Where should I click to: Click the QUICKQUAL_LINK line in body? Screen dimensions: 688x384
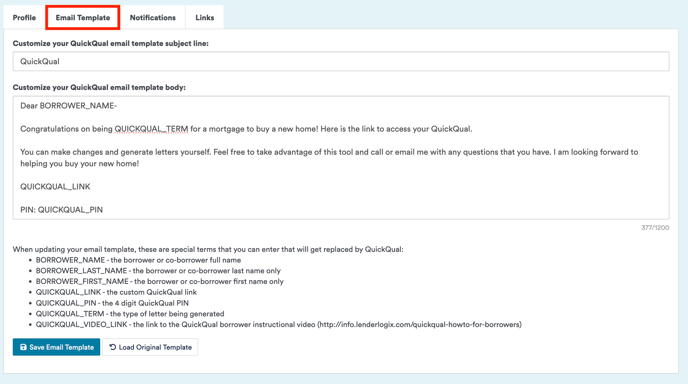[x=55, y=187]
